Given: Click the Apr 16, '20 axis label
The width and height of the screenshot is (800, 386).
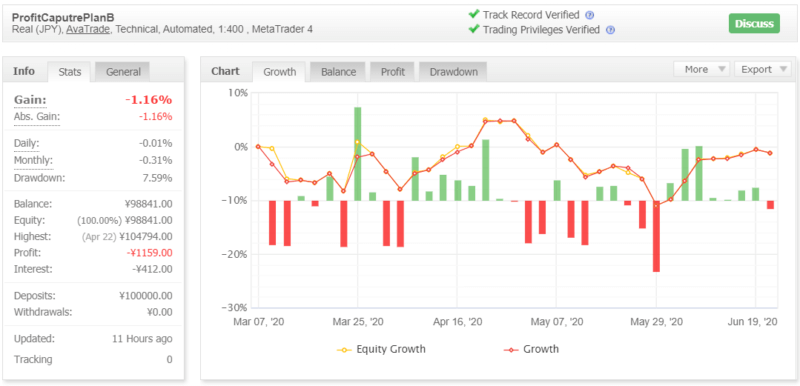Looking at the screenshot, I should 457,322.
